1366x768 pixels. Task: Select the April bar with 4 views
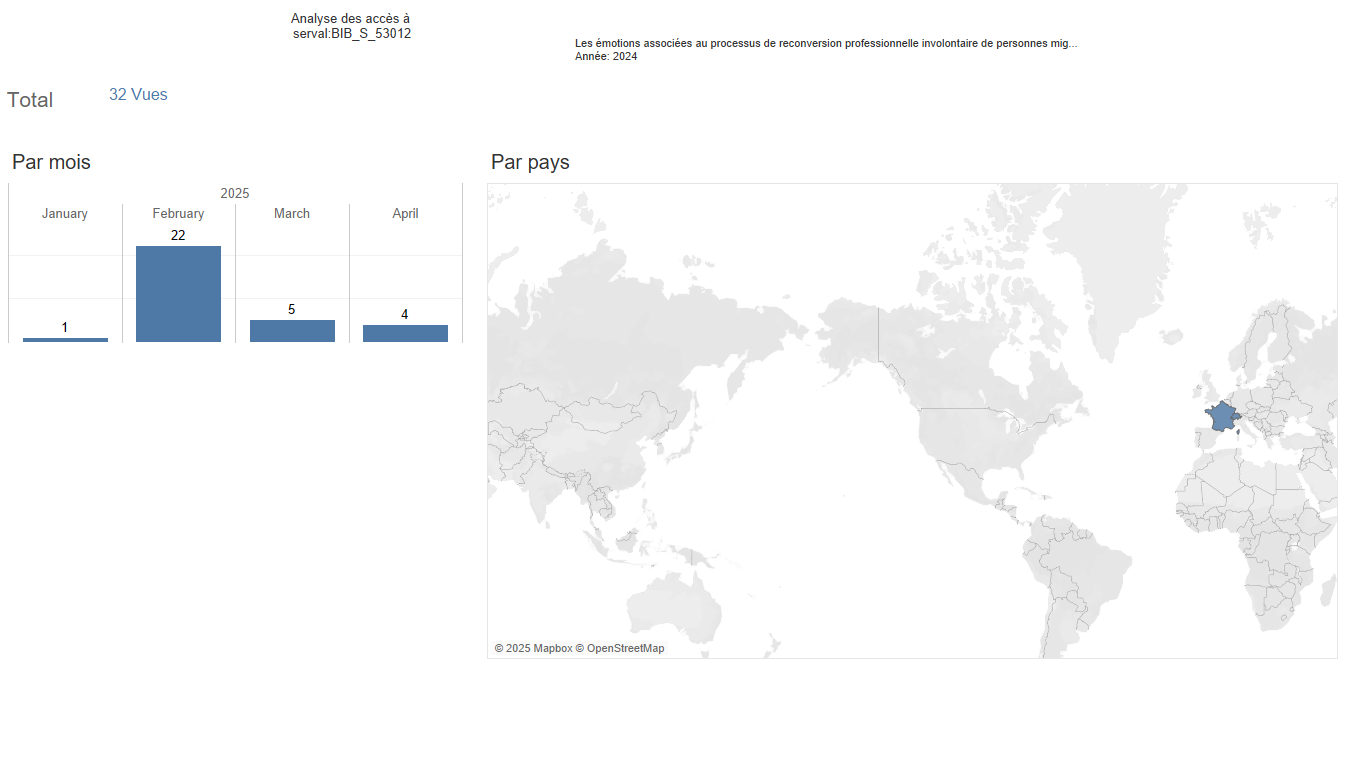pos(405,333)
